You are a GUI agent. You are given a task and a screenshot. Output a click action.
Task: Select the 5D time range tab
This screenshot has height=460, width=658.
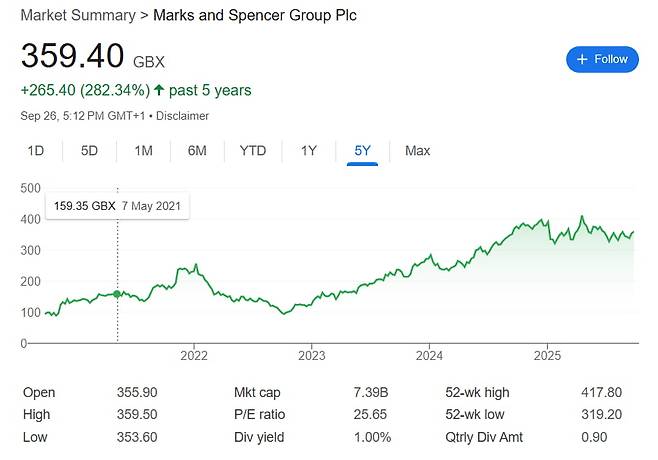pyautogui.click(x=89, y=151)
